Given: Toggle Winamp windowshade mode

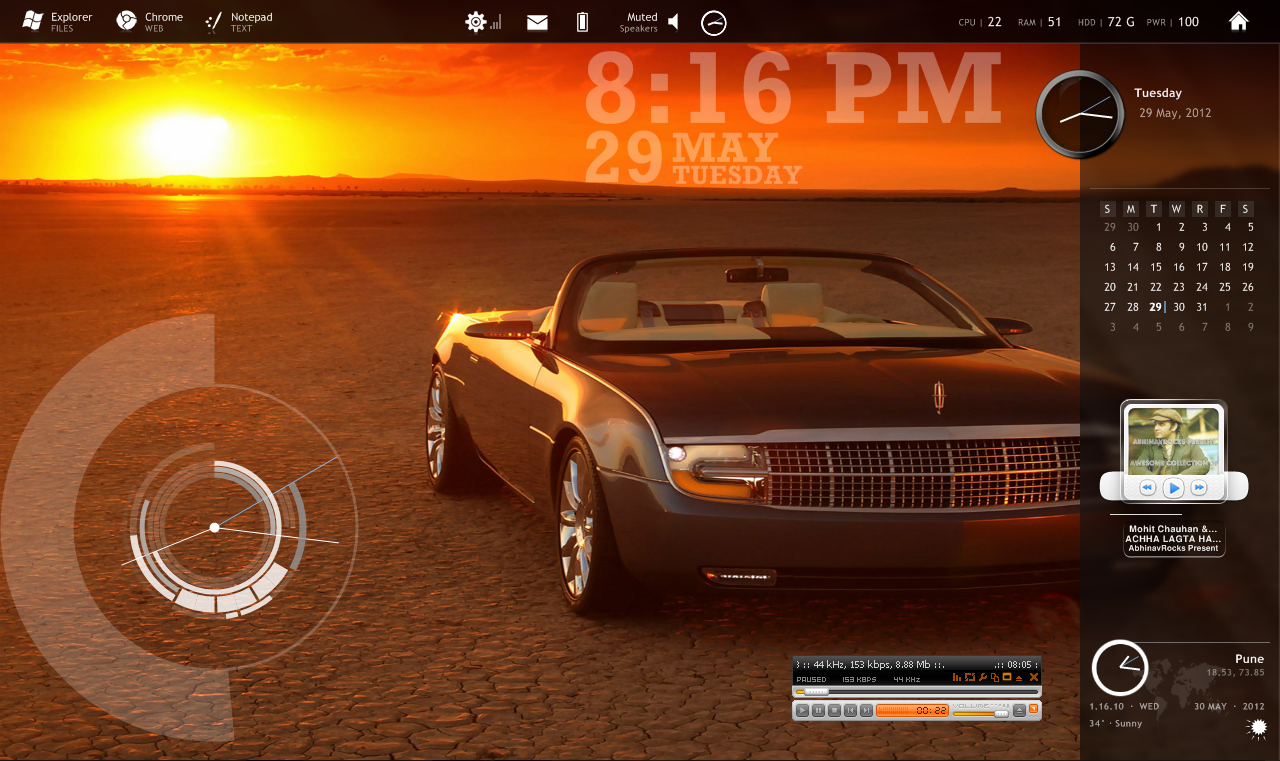Looking at the screenshot, I should (x=1006, y=678).
